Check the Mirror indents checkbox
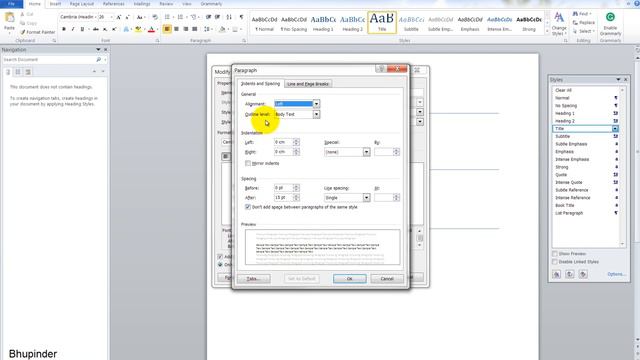 point(248,163)
